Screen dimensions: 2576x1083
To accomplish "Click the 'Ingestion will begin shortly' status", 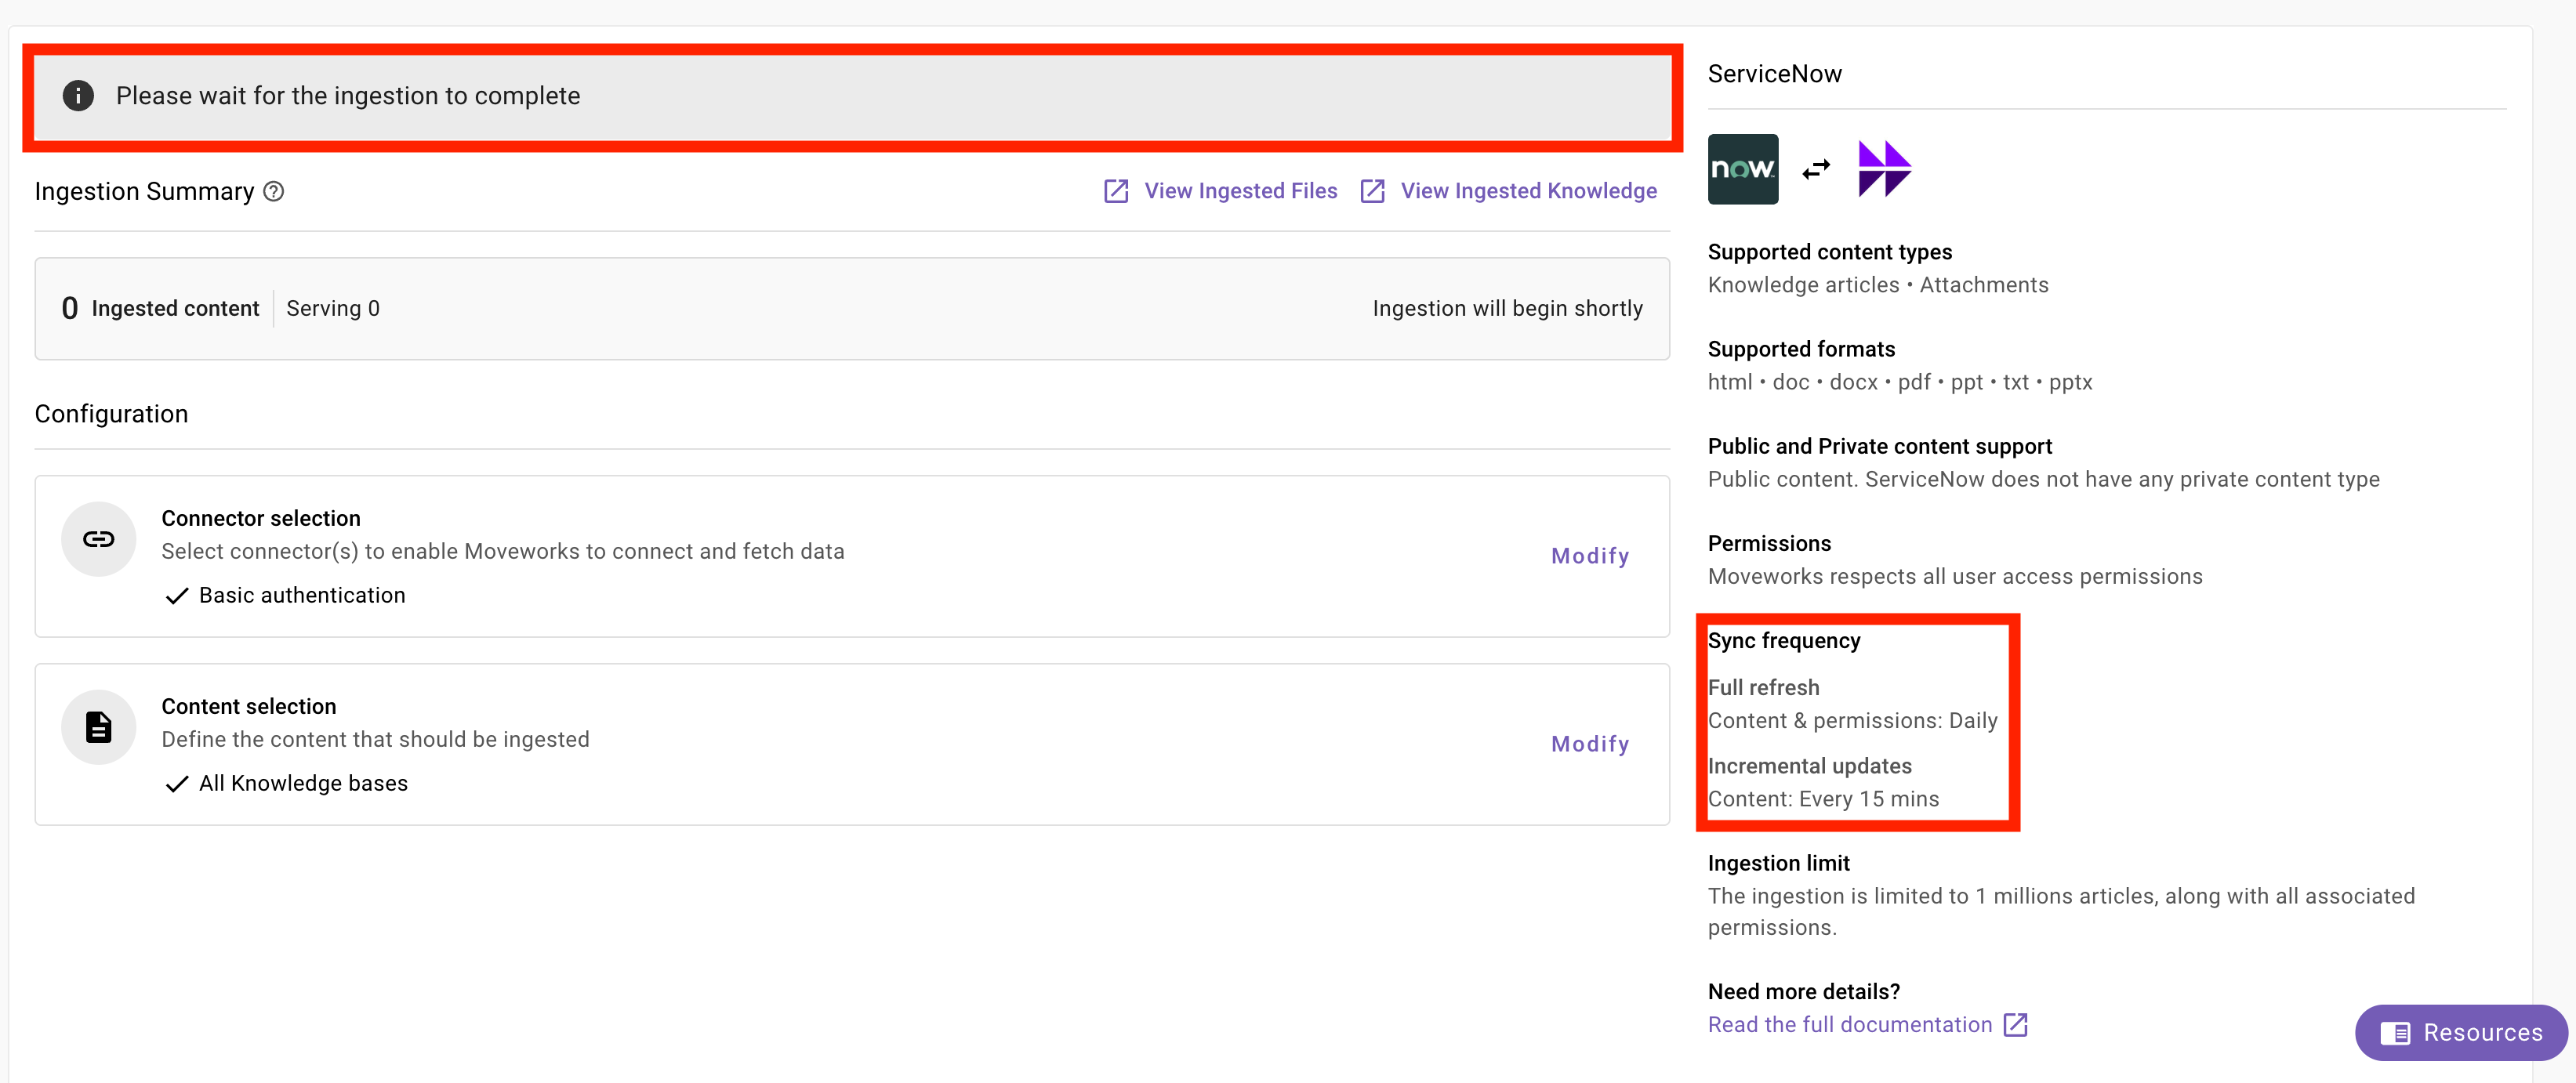I will click(x=1507, y=308).
